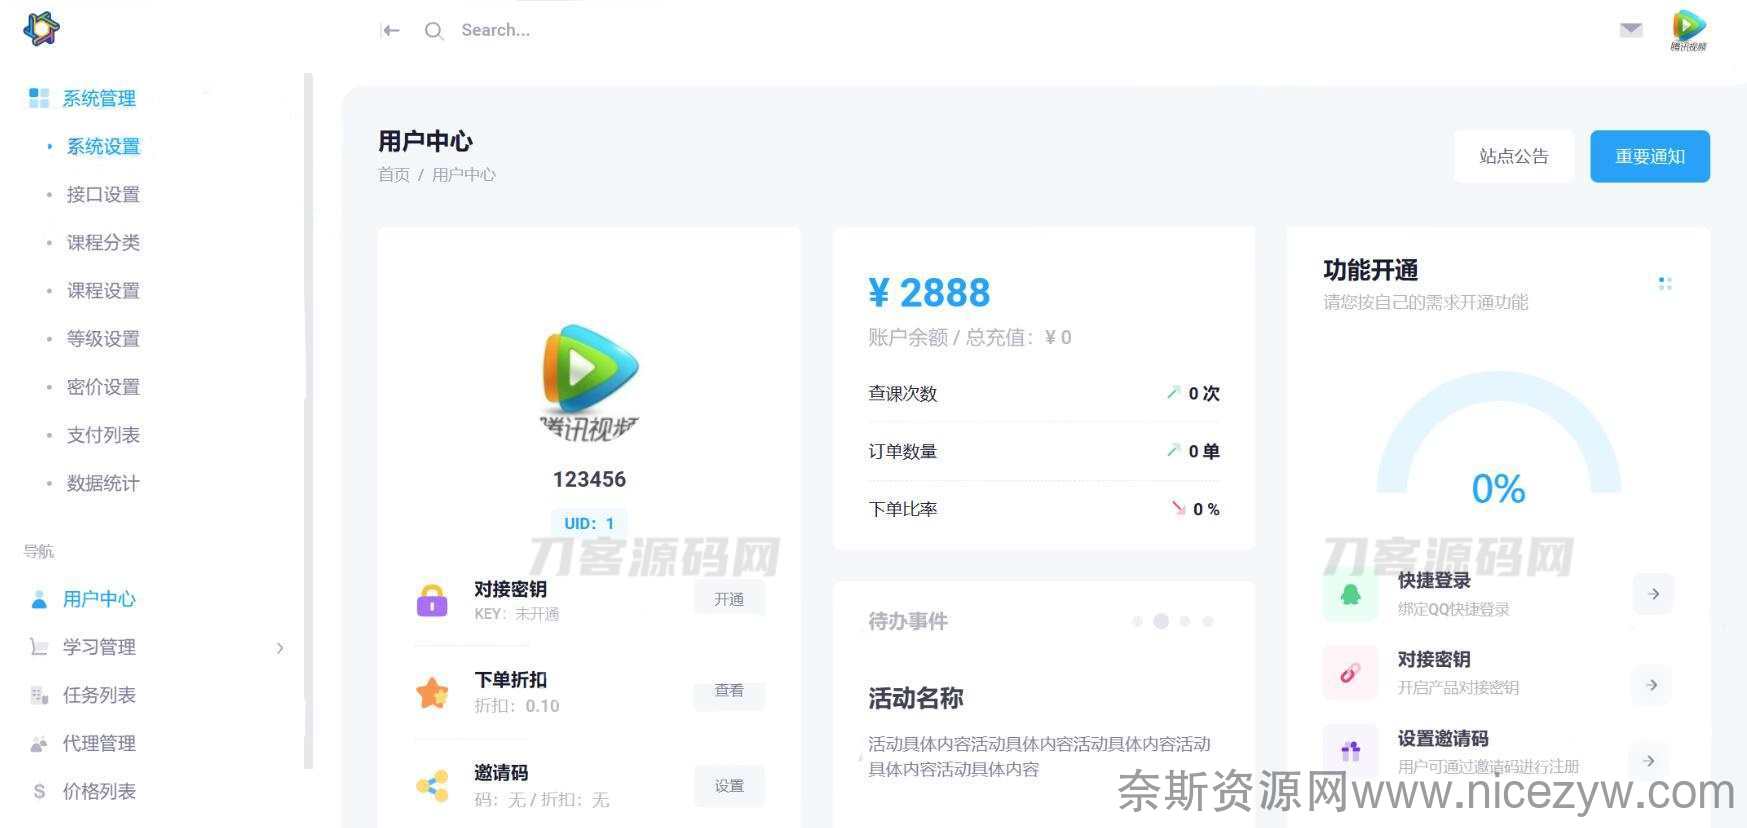
Task: Open 系统设置 in the sidebar
Action: 103,146
